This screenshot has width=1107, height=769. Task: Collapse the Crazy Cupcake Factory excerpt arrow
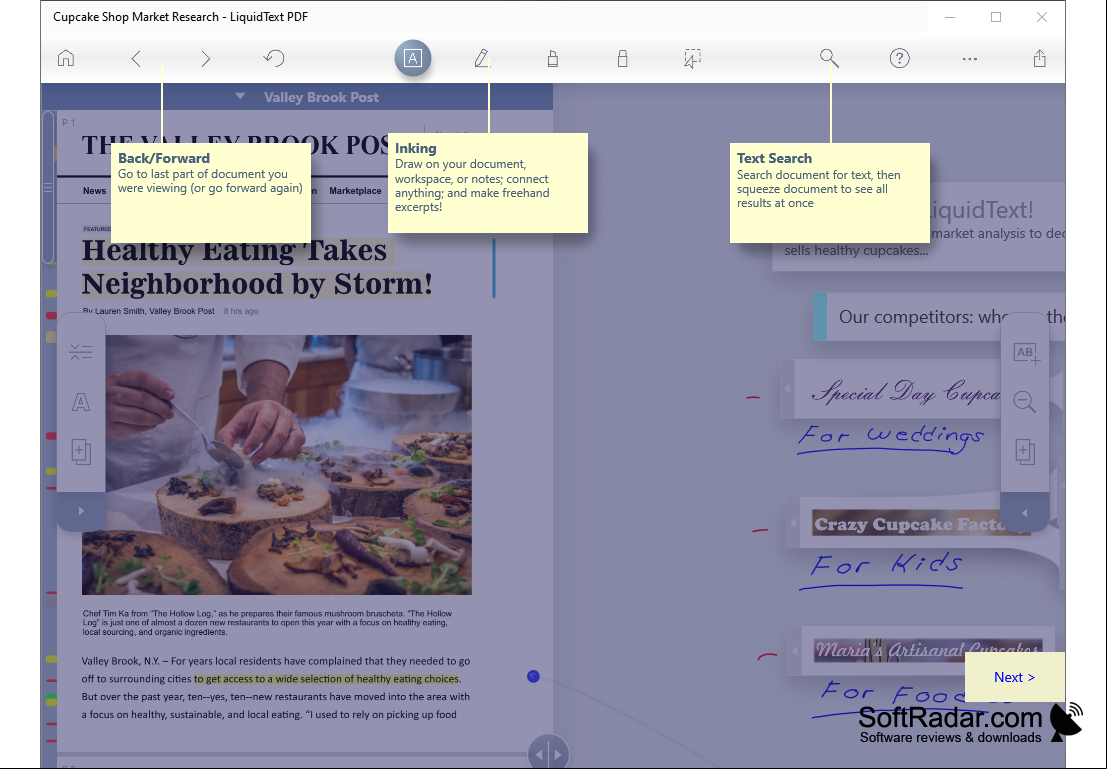(793, 523)
